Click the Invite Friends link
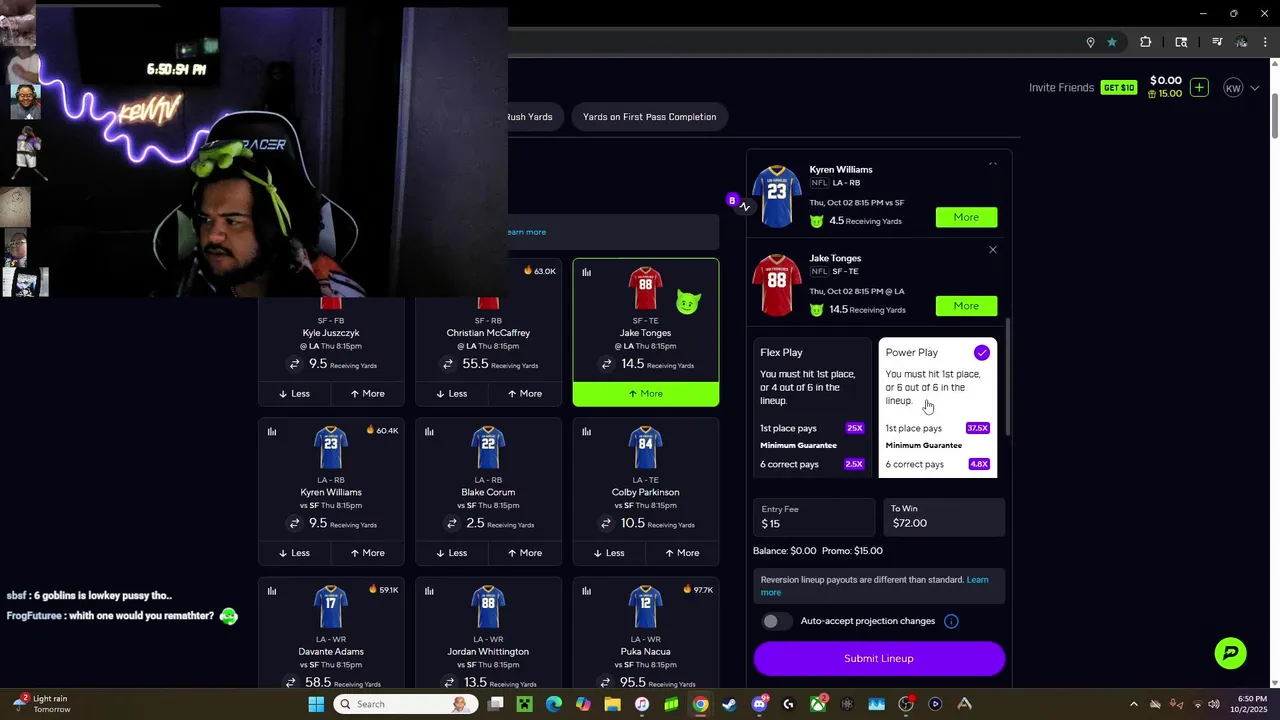This screenshot has height=720, width=1280. click(x=1061, y=88)
